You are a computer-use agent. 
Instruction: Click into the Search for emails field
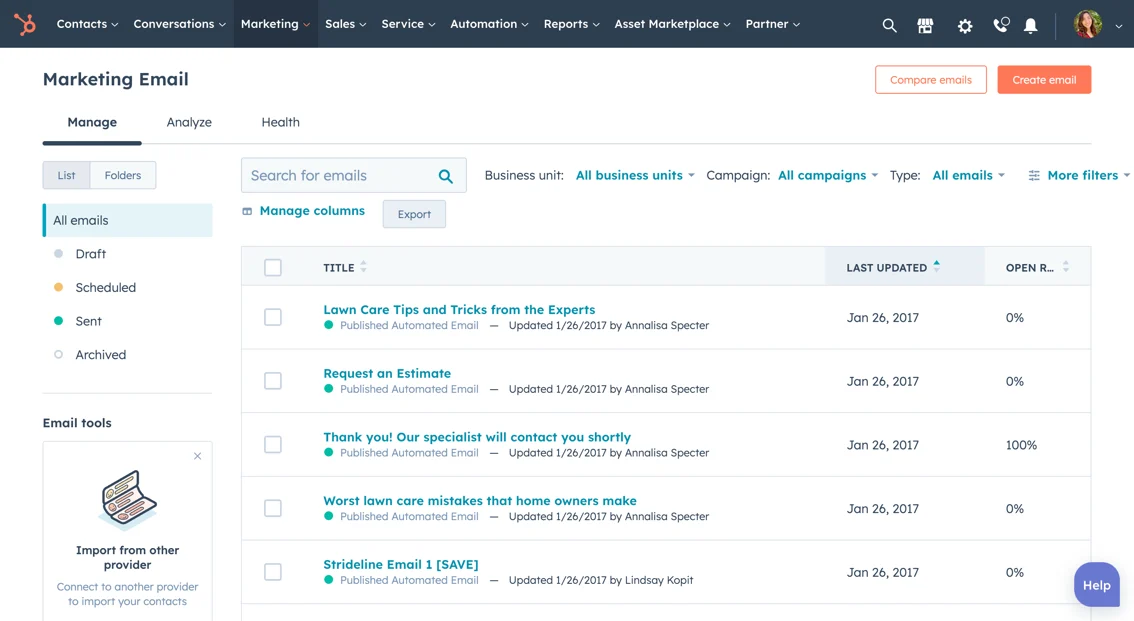(x=340, y=175)
